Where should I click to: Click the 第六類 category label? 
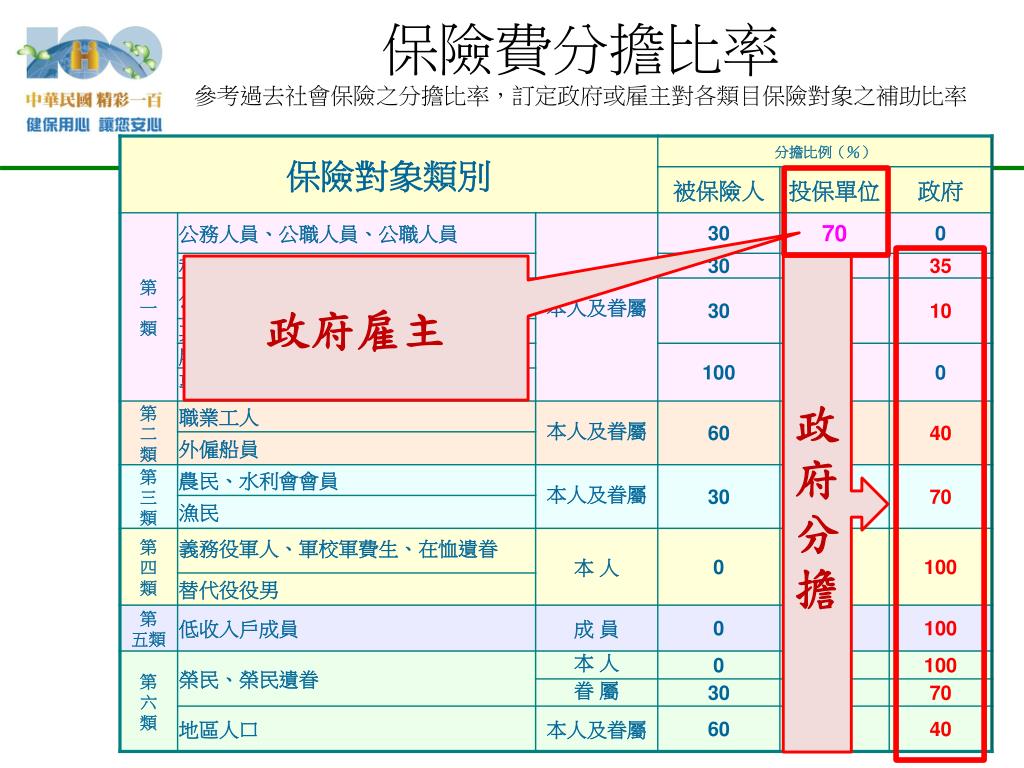coord(148,701)
